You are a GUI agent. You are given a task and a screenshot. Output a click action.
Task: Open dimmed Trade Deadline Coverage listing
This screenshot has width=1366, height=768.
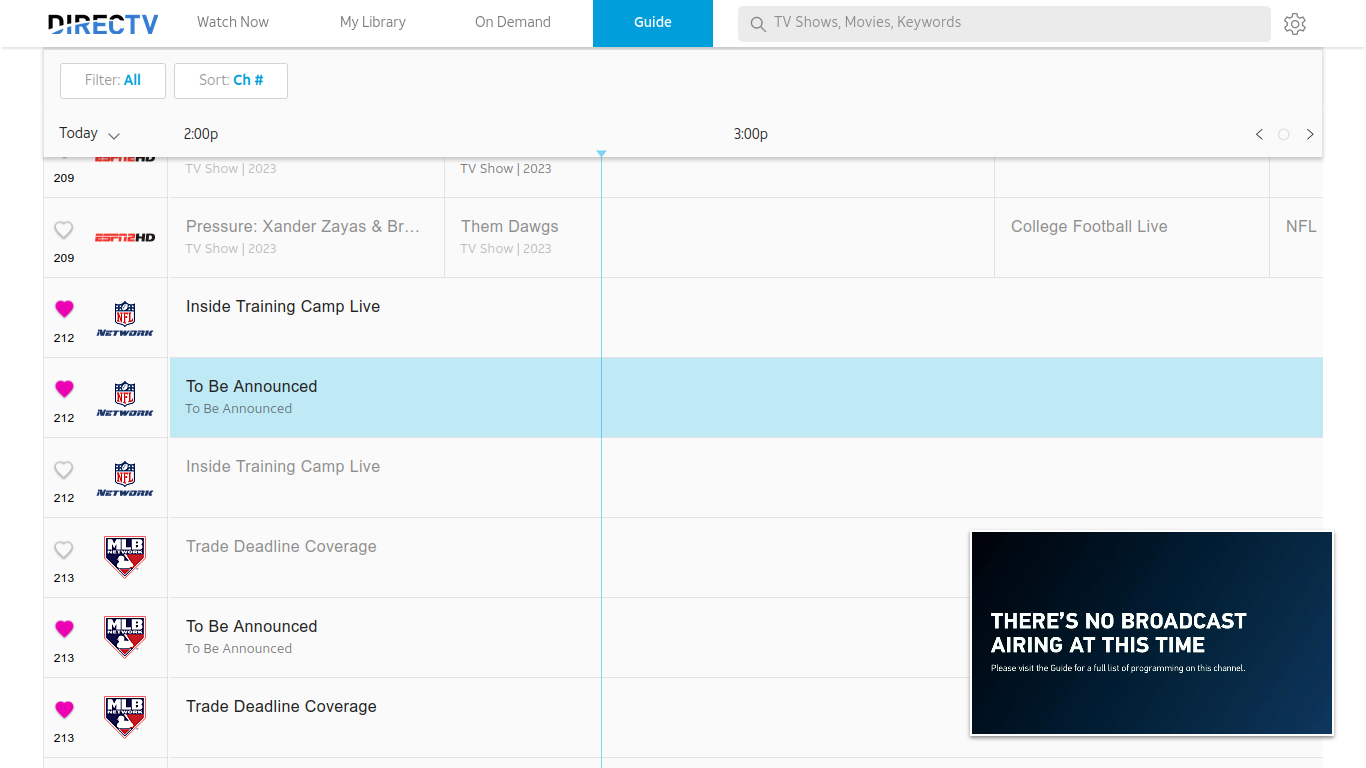(570, 557)
